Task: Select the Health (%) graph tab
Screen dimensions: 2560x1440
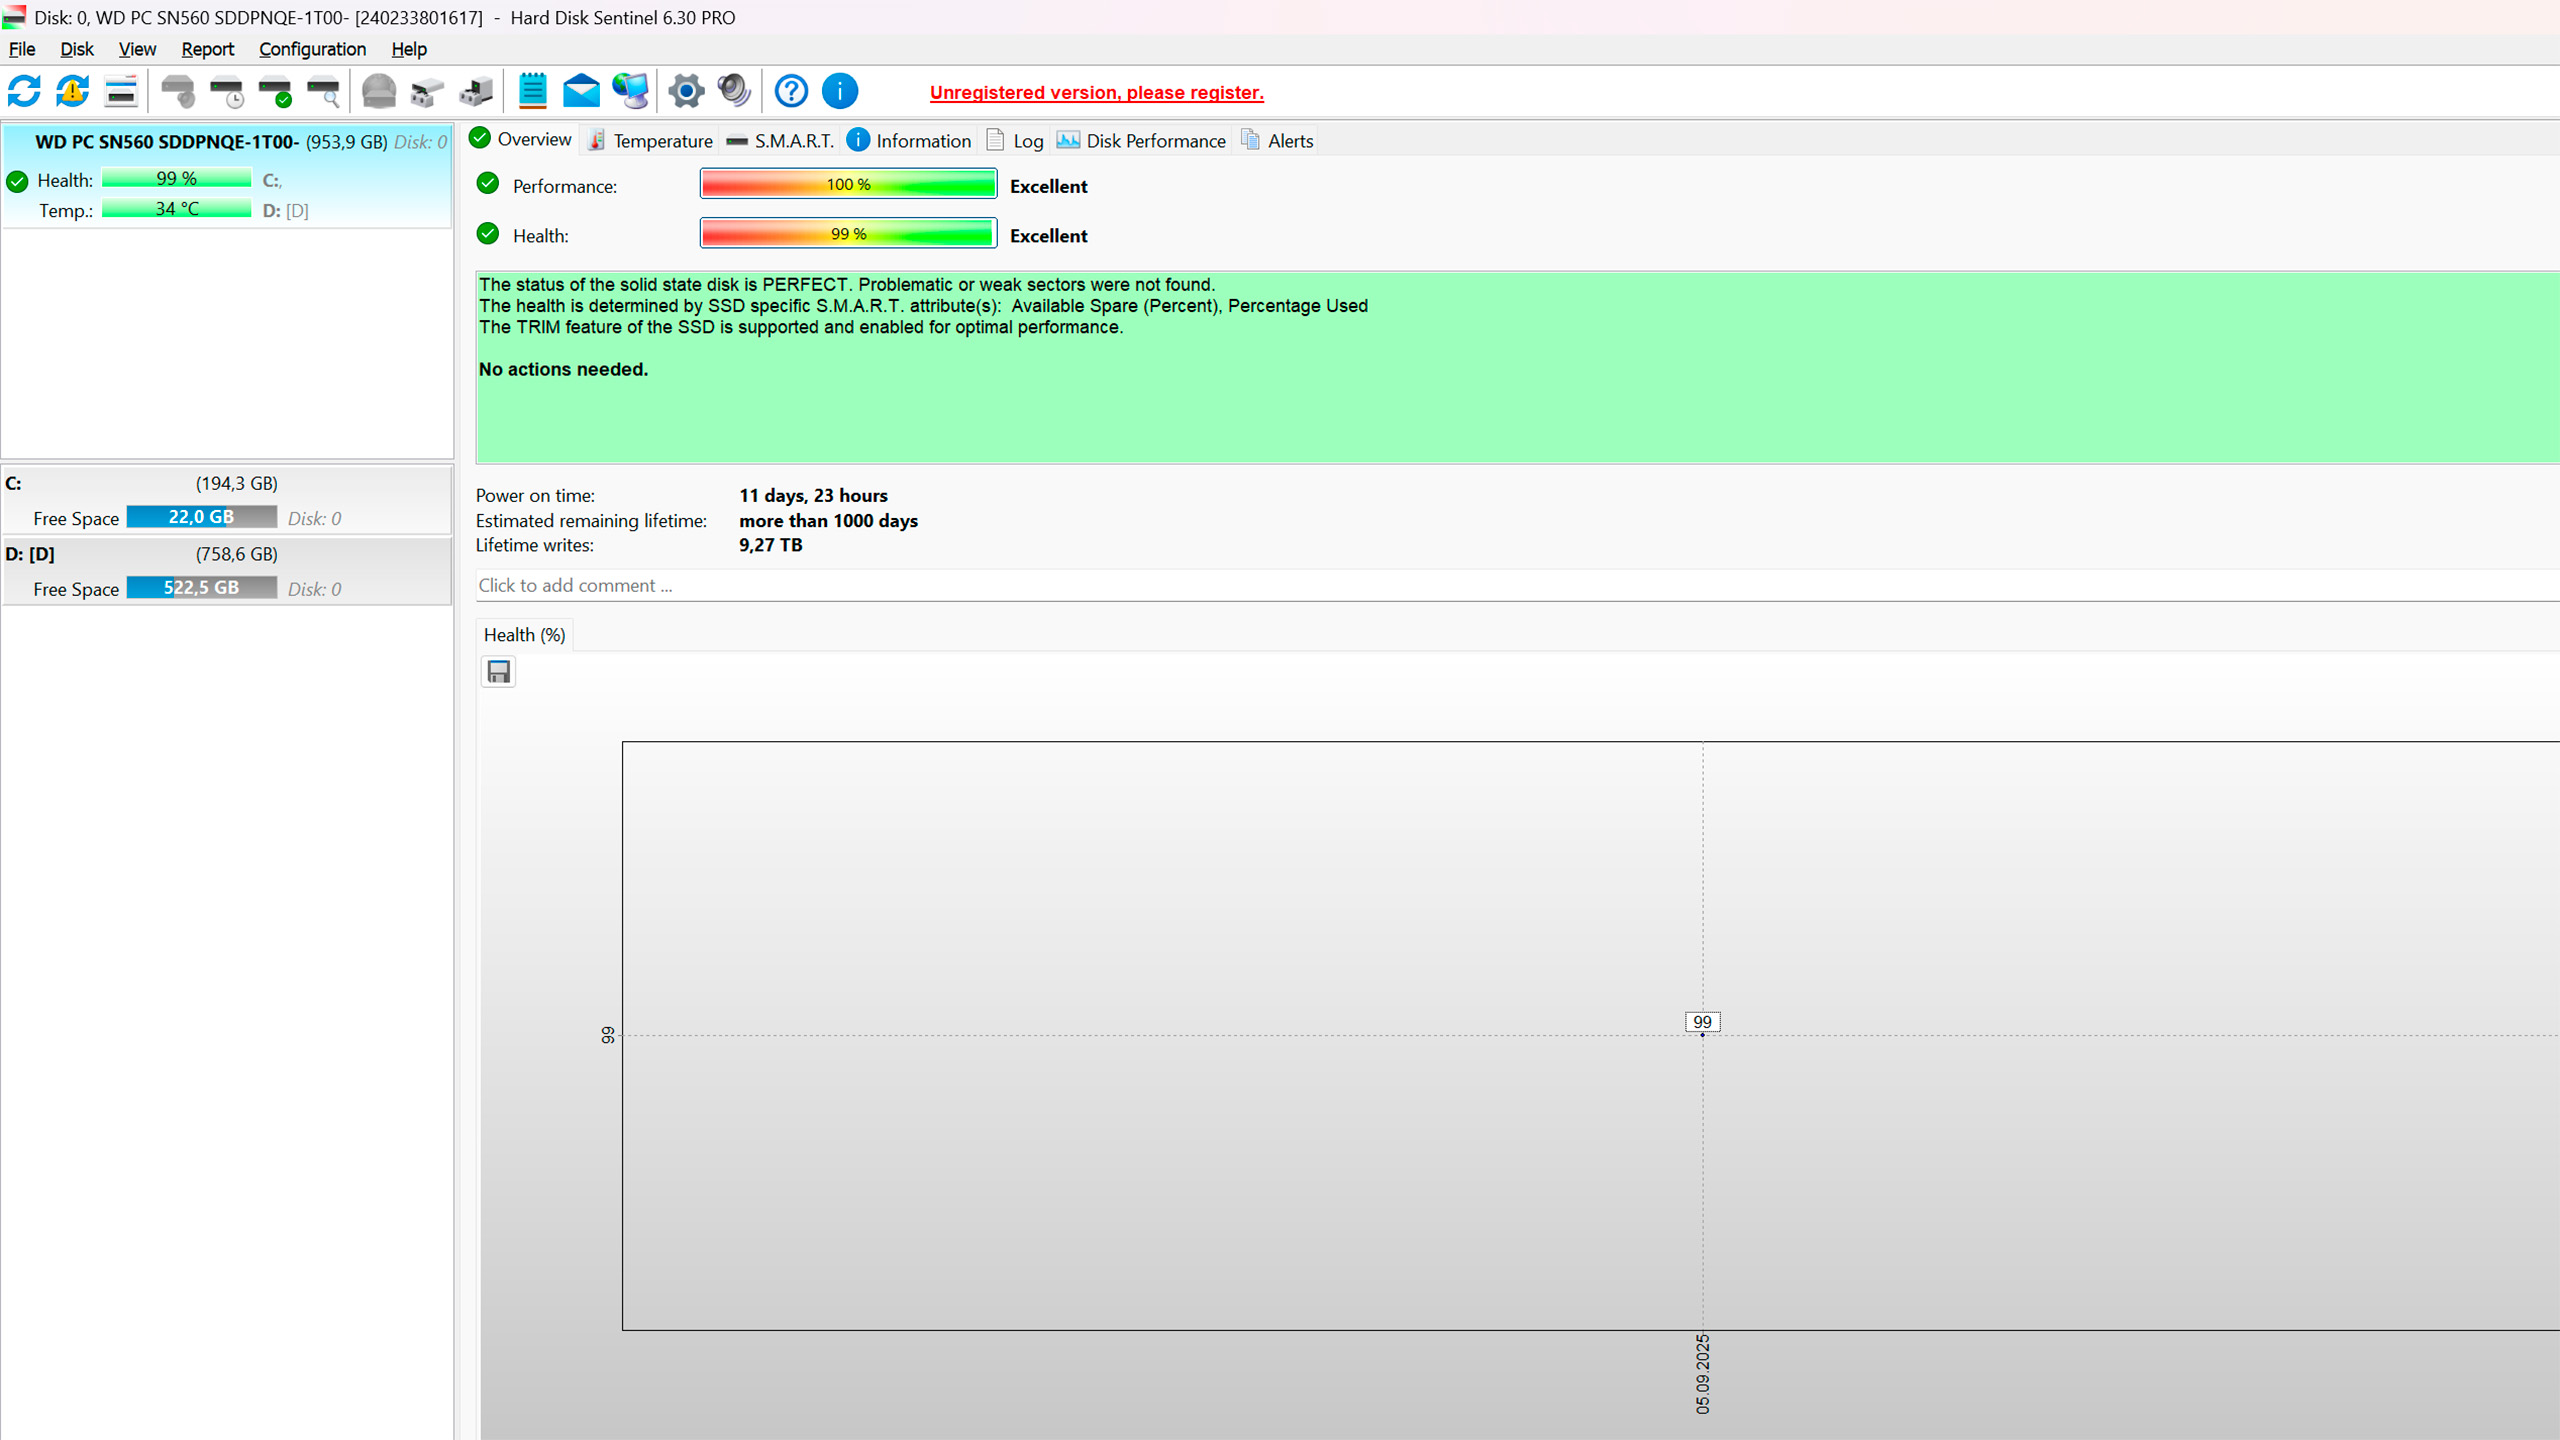Action: [x=524, y=635]
